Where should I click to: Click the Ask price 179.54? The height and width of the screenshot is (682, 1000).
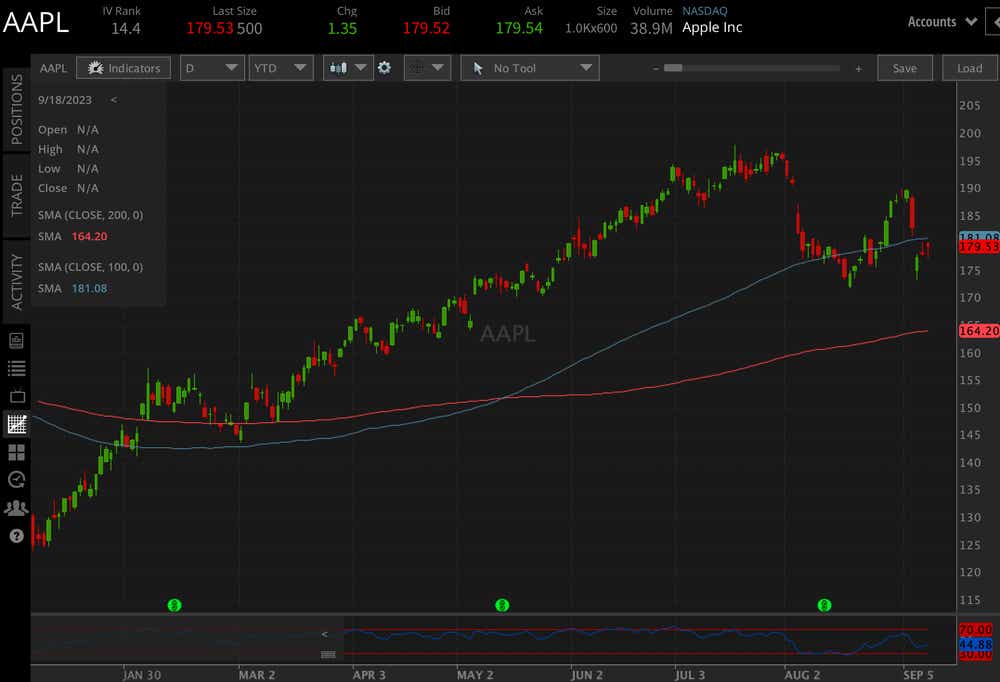tap(519, 28)
